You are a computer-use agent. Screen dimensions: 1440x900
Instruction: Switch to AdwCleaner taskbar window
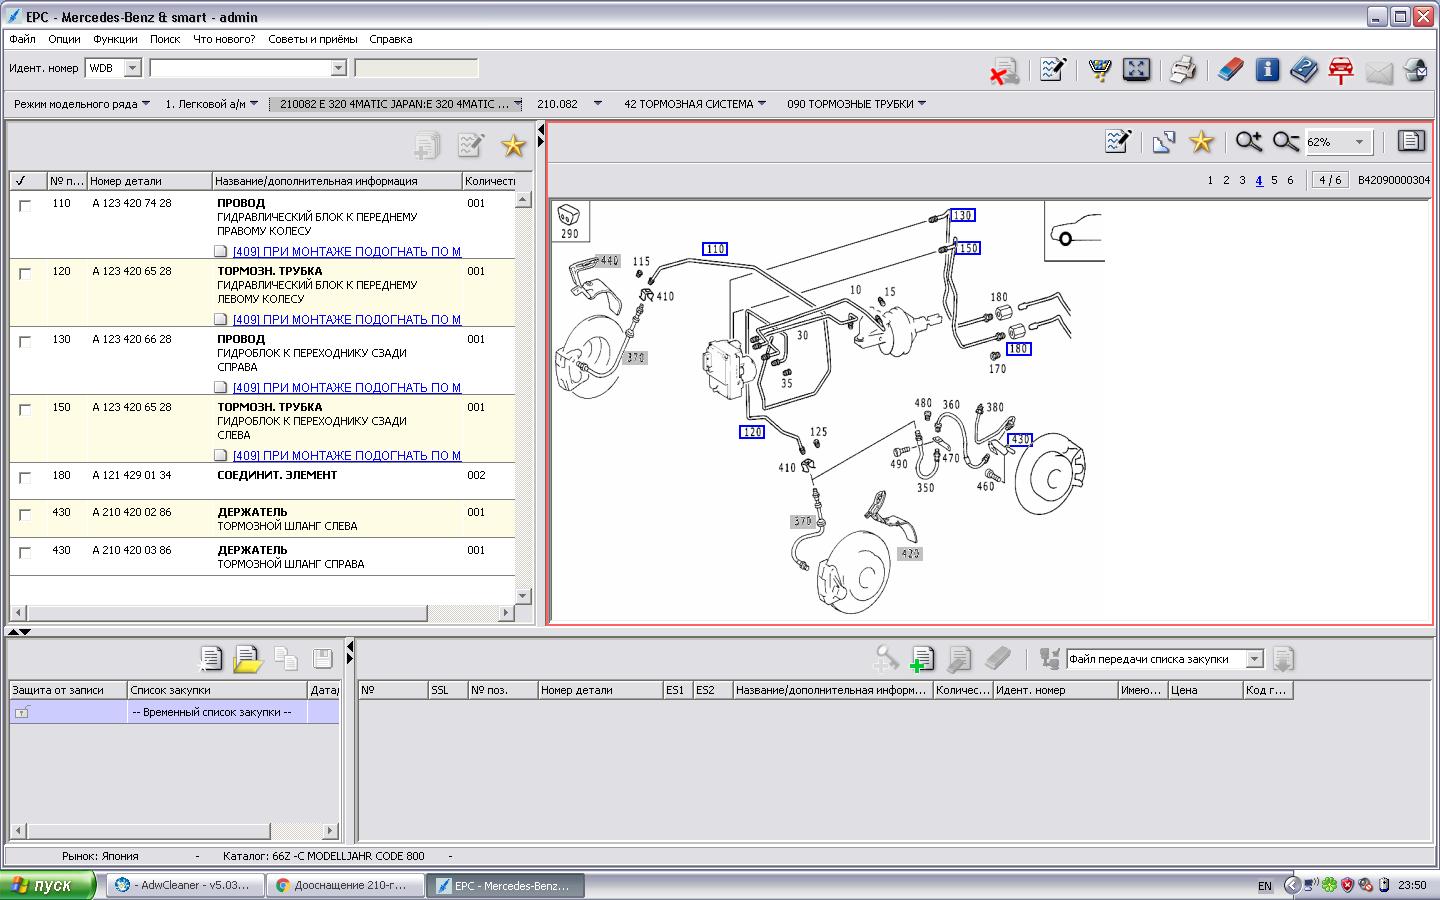point(186,885)
